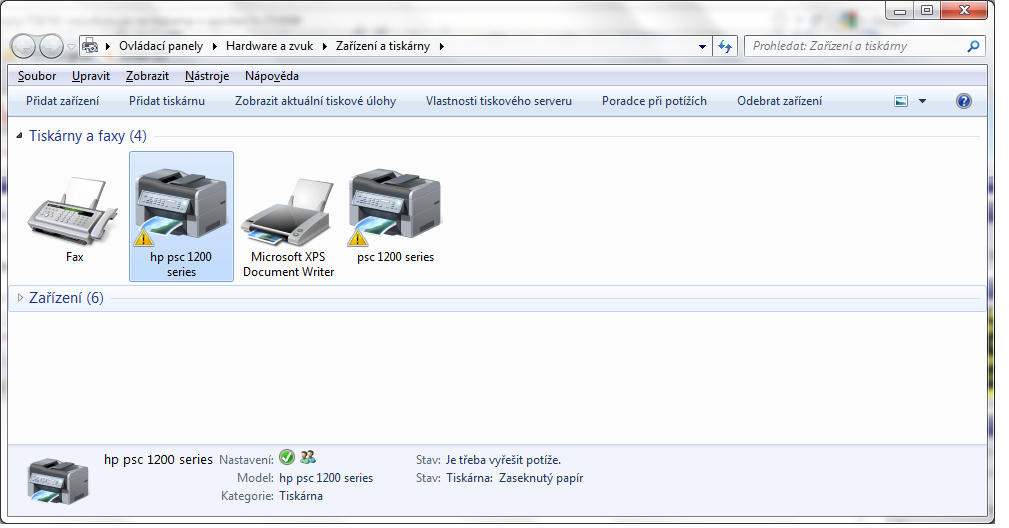The height and width of the screenshot is (528, 1009).
Task: Click the control panel icon in address bar
Action: [x=91, y=46]
